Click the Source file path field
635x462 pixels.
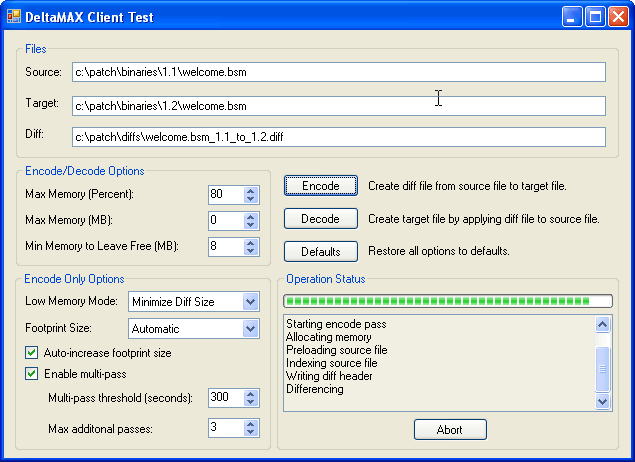(339, 72)
